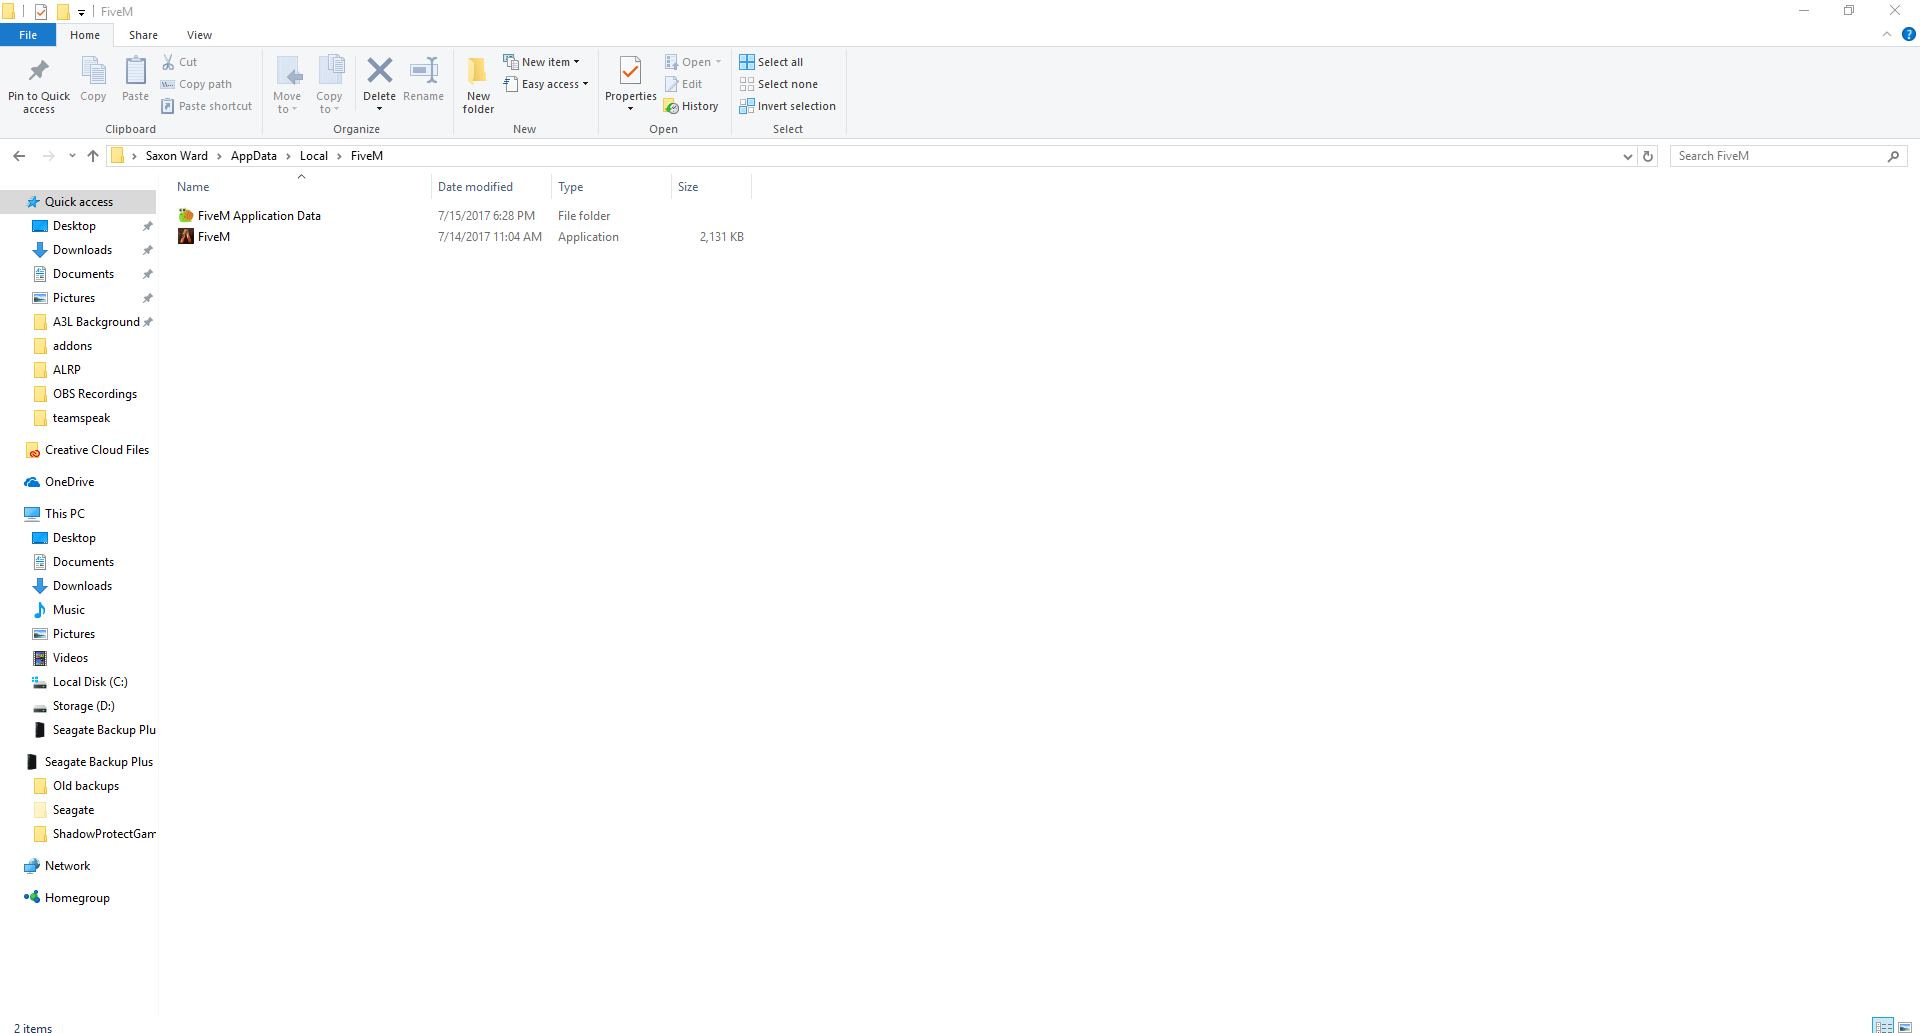Click the Pin to Quick access icon
This screenshot has width=1920, height=1033.
click(39, 71)
